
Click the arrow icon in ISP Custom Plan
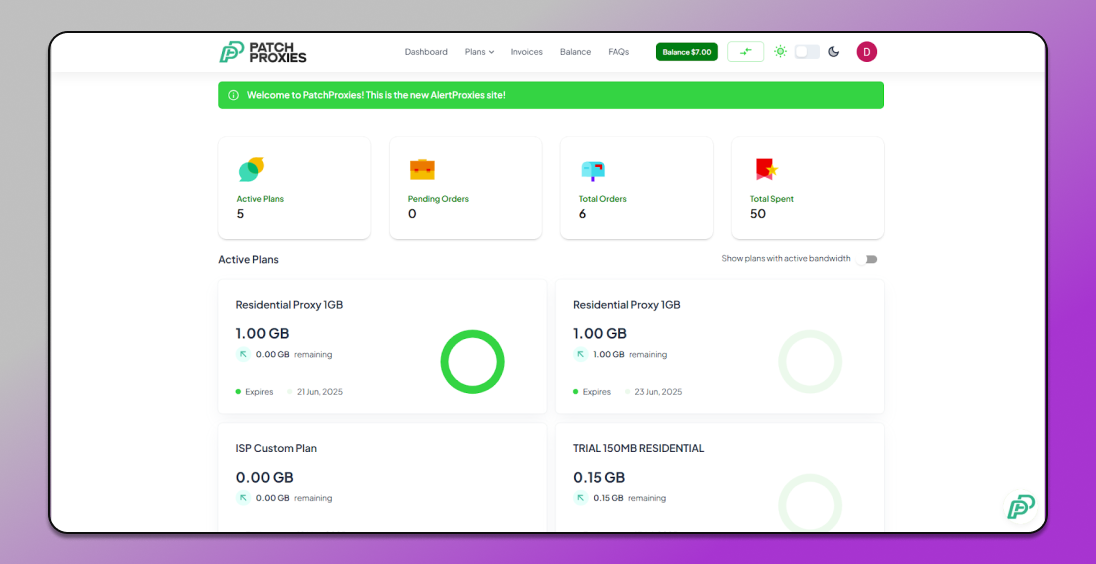243,498
